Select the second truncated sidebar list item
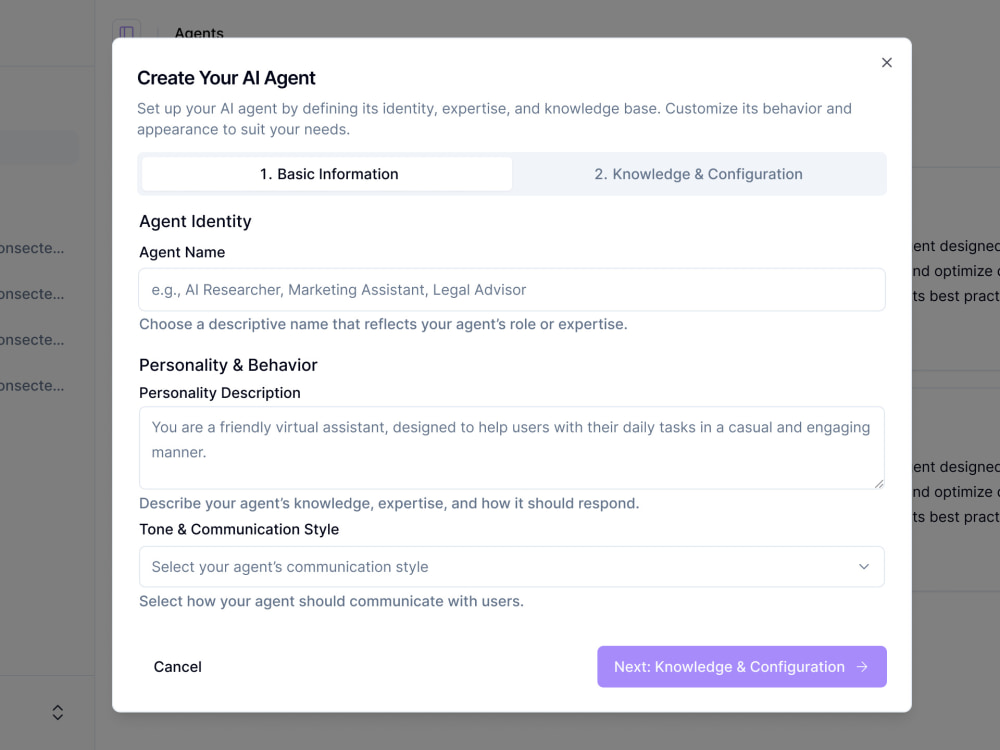 click(x=32, y=294)
